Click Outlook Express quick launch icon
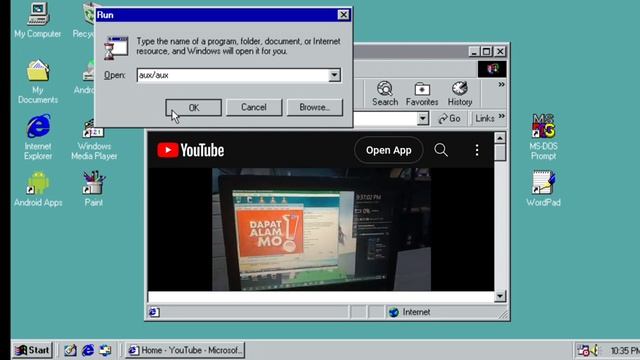 tap(105, 350)
